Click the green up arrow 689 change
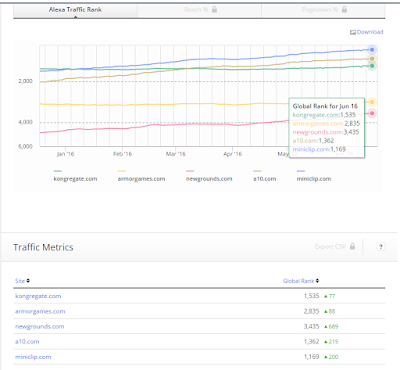Image resolution: width=400 pixels, height=370 pixels. click(x=331, y=327)
